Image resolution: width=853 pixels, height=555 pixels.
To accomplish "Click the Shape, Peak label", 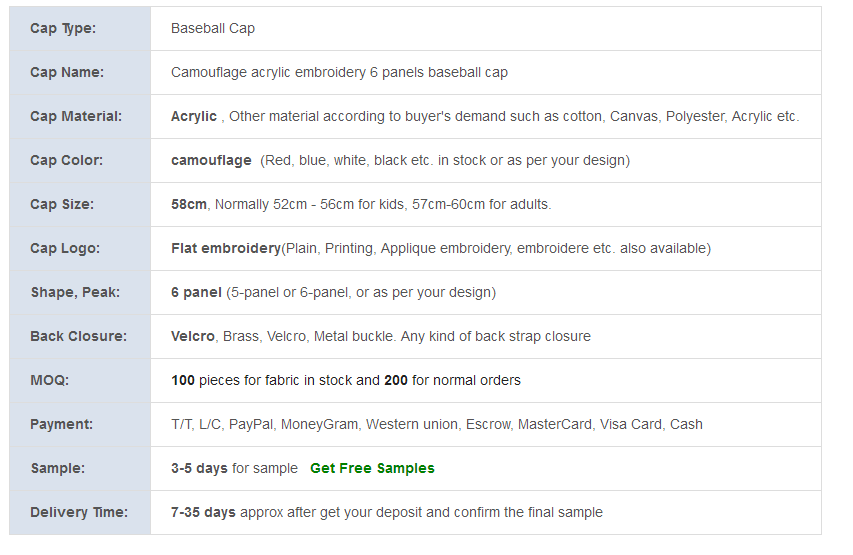I will point(75,292).
